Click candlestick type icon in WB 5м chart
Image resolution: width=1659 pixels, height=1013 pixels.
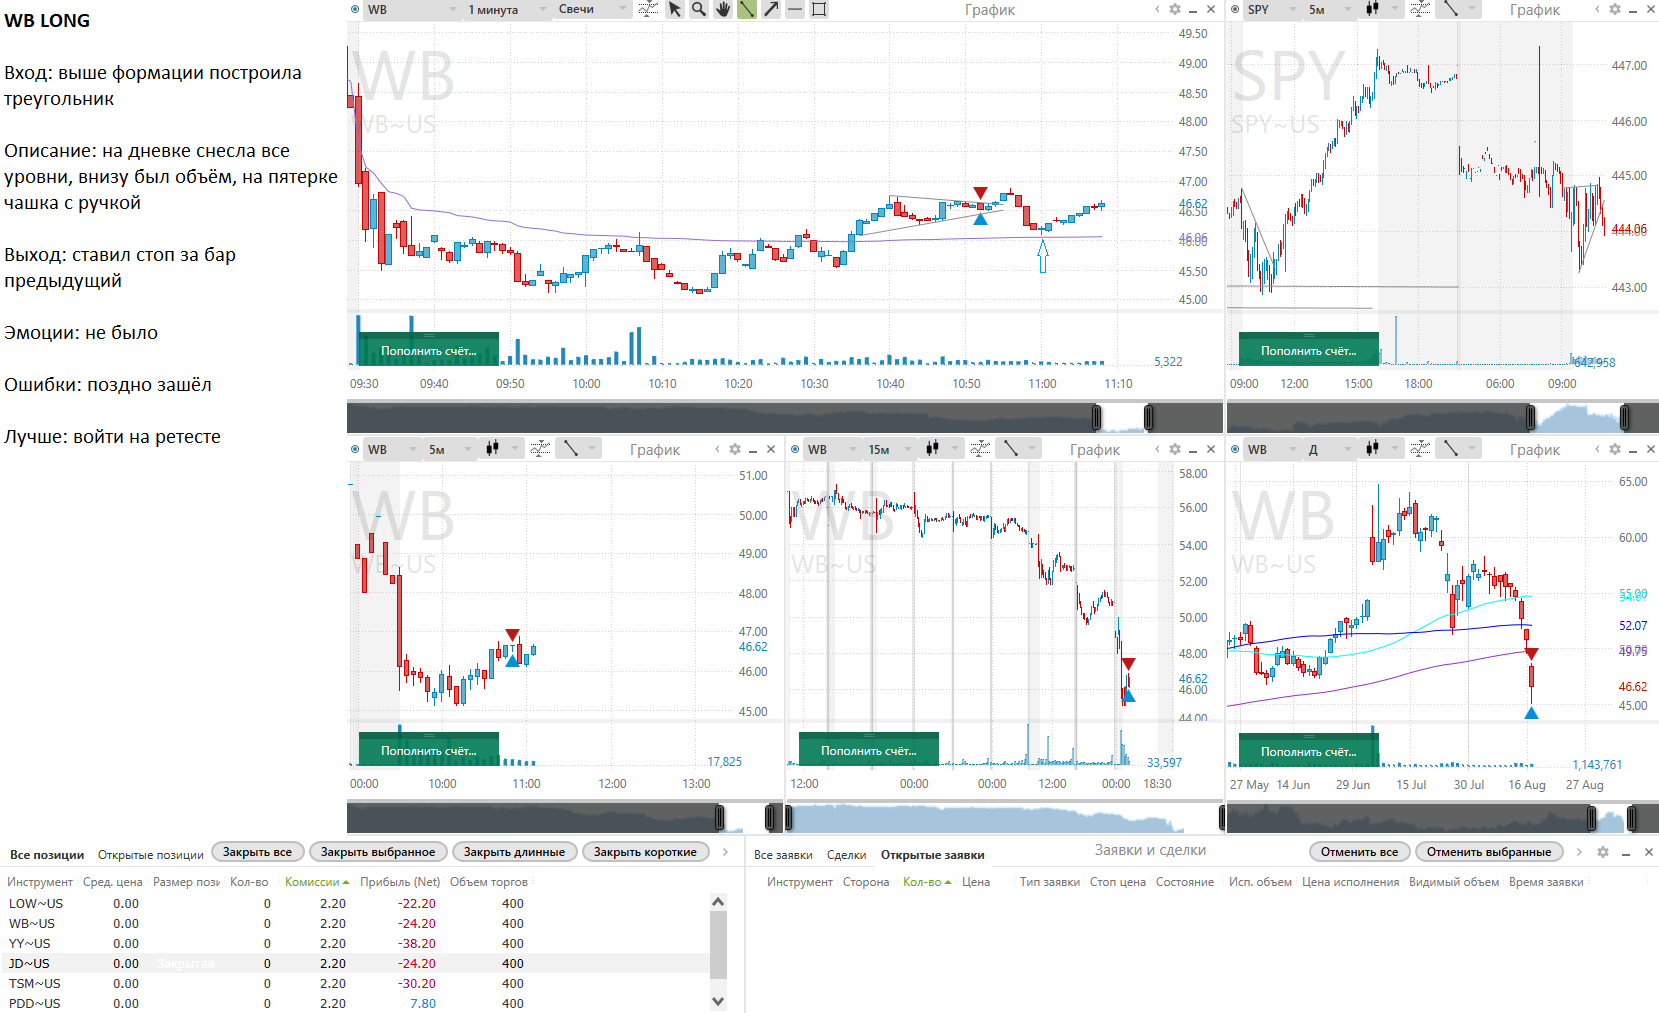pos(492,449)
